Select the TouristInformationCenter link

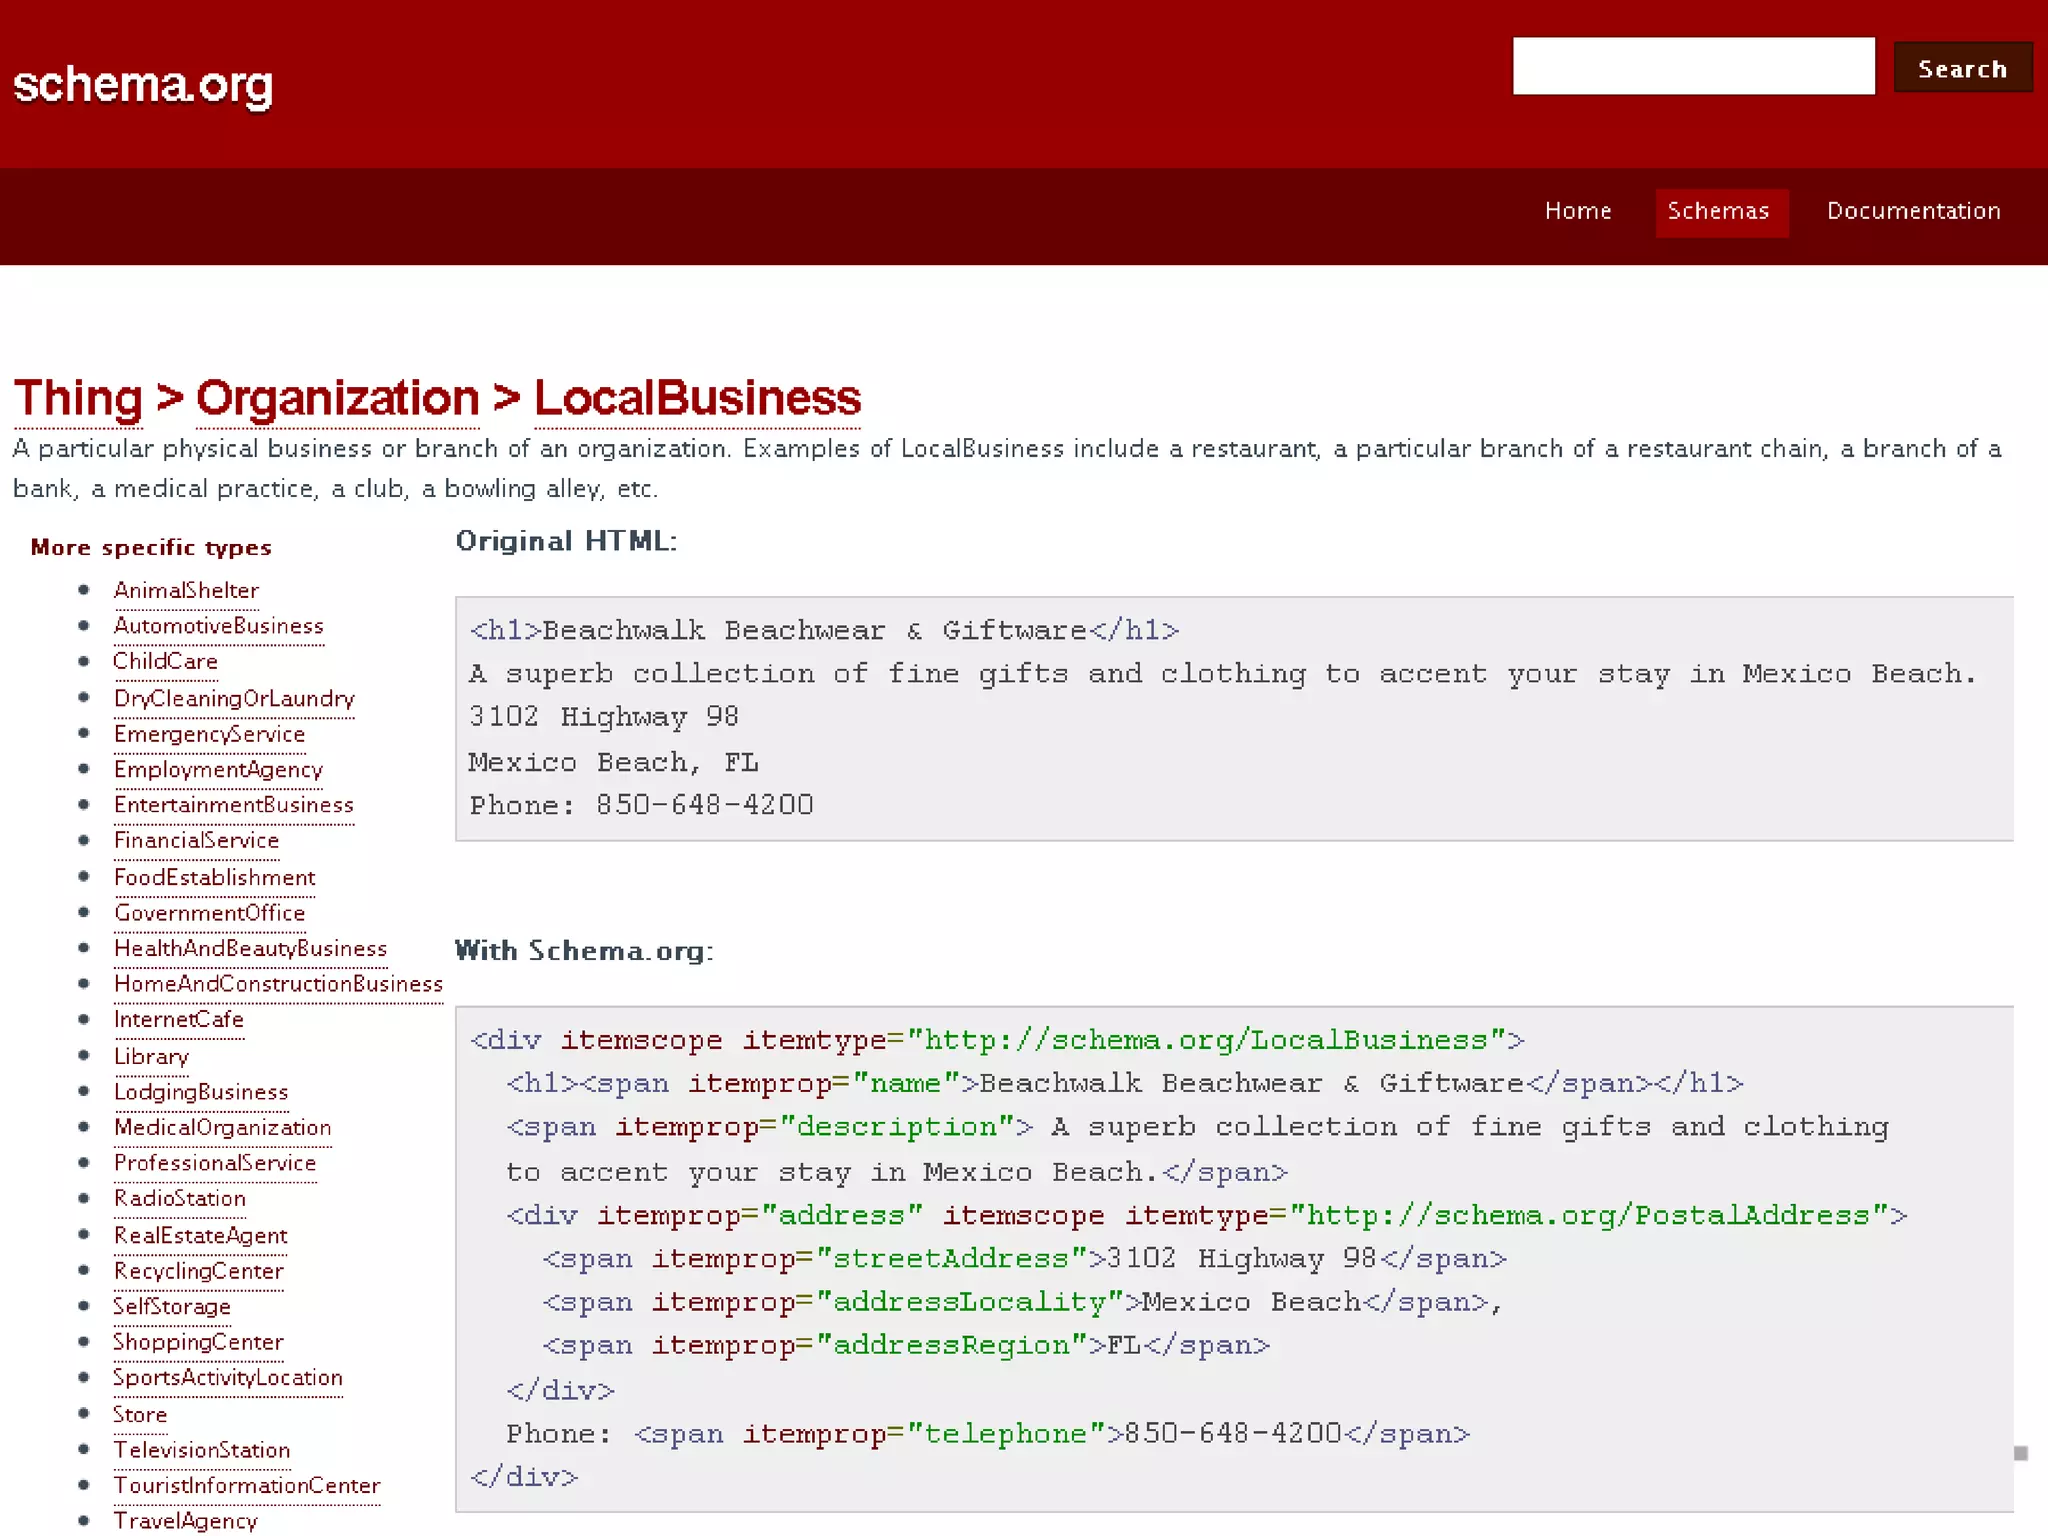pyautogui.click(x=246, y=1486)
